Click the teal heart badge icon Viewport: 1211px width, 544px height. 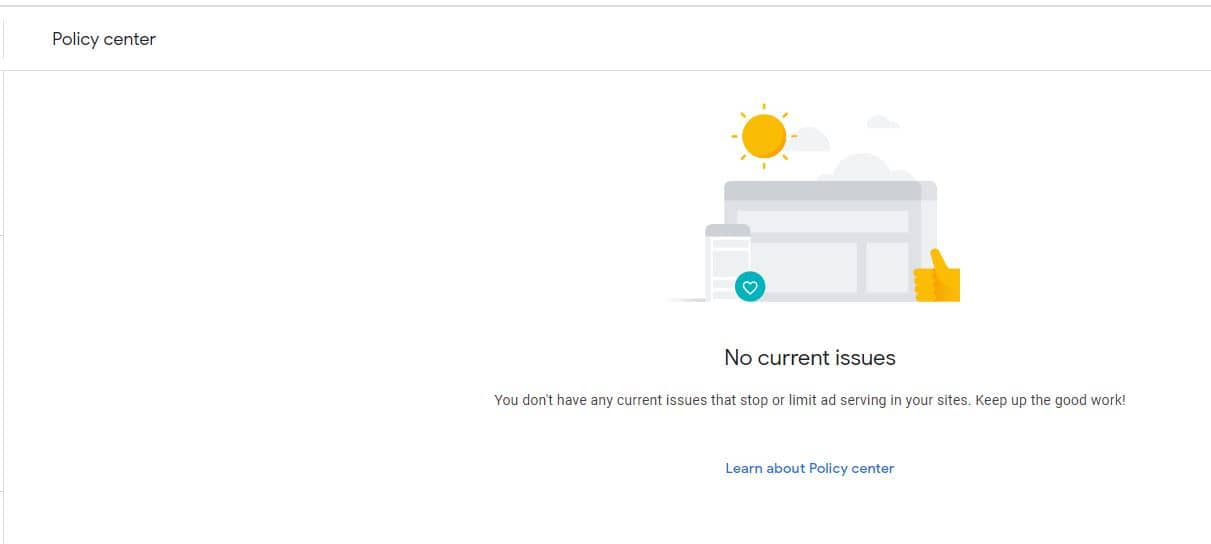(750, 287)
